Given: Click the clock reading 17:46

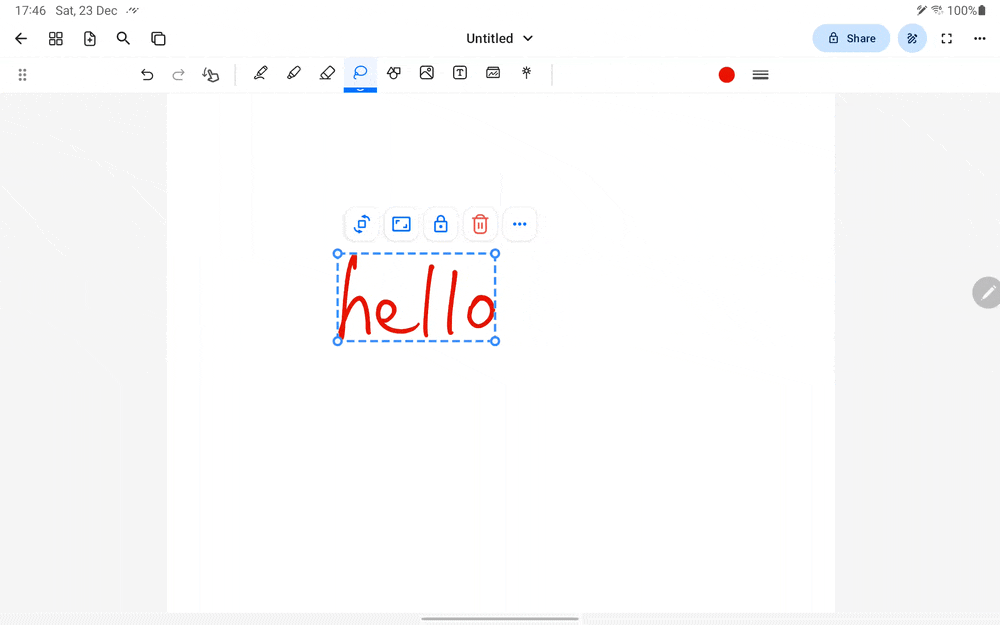Looking at the screenshot, I should pos(30,11).
